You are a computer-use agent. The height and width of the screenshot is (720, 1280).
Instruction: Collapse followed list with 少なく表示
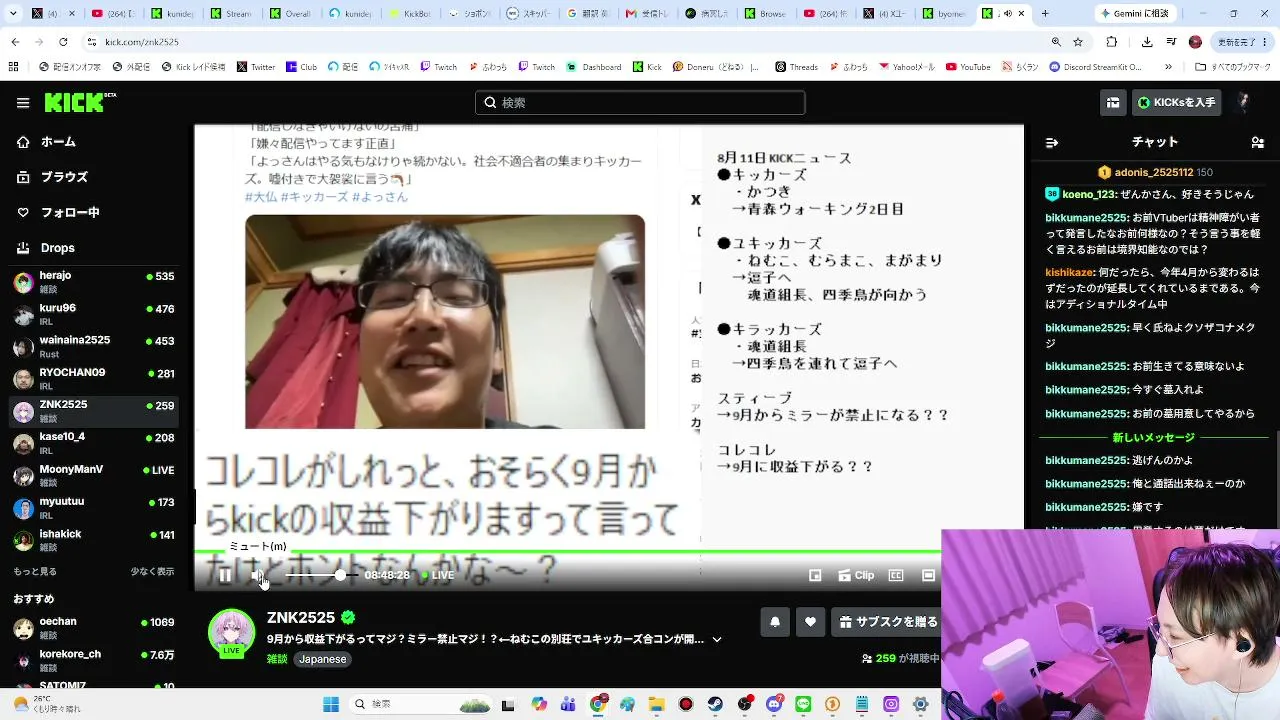click(152, 572)
